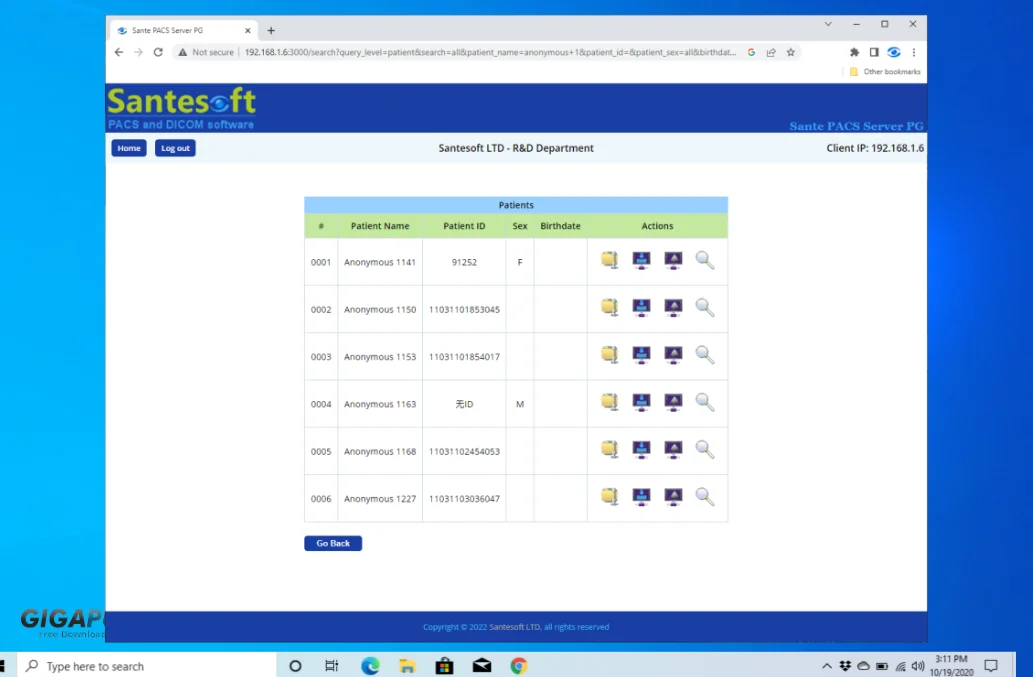
Task: Click the upload monitor icon for Anonymous 1168
Action: [x=673, y=450]
